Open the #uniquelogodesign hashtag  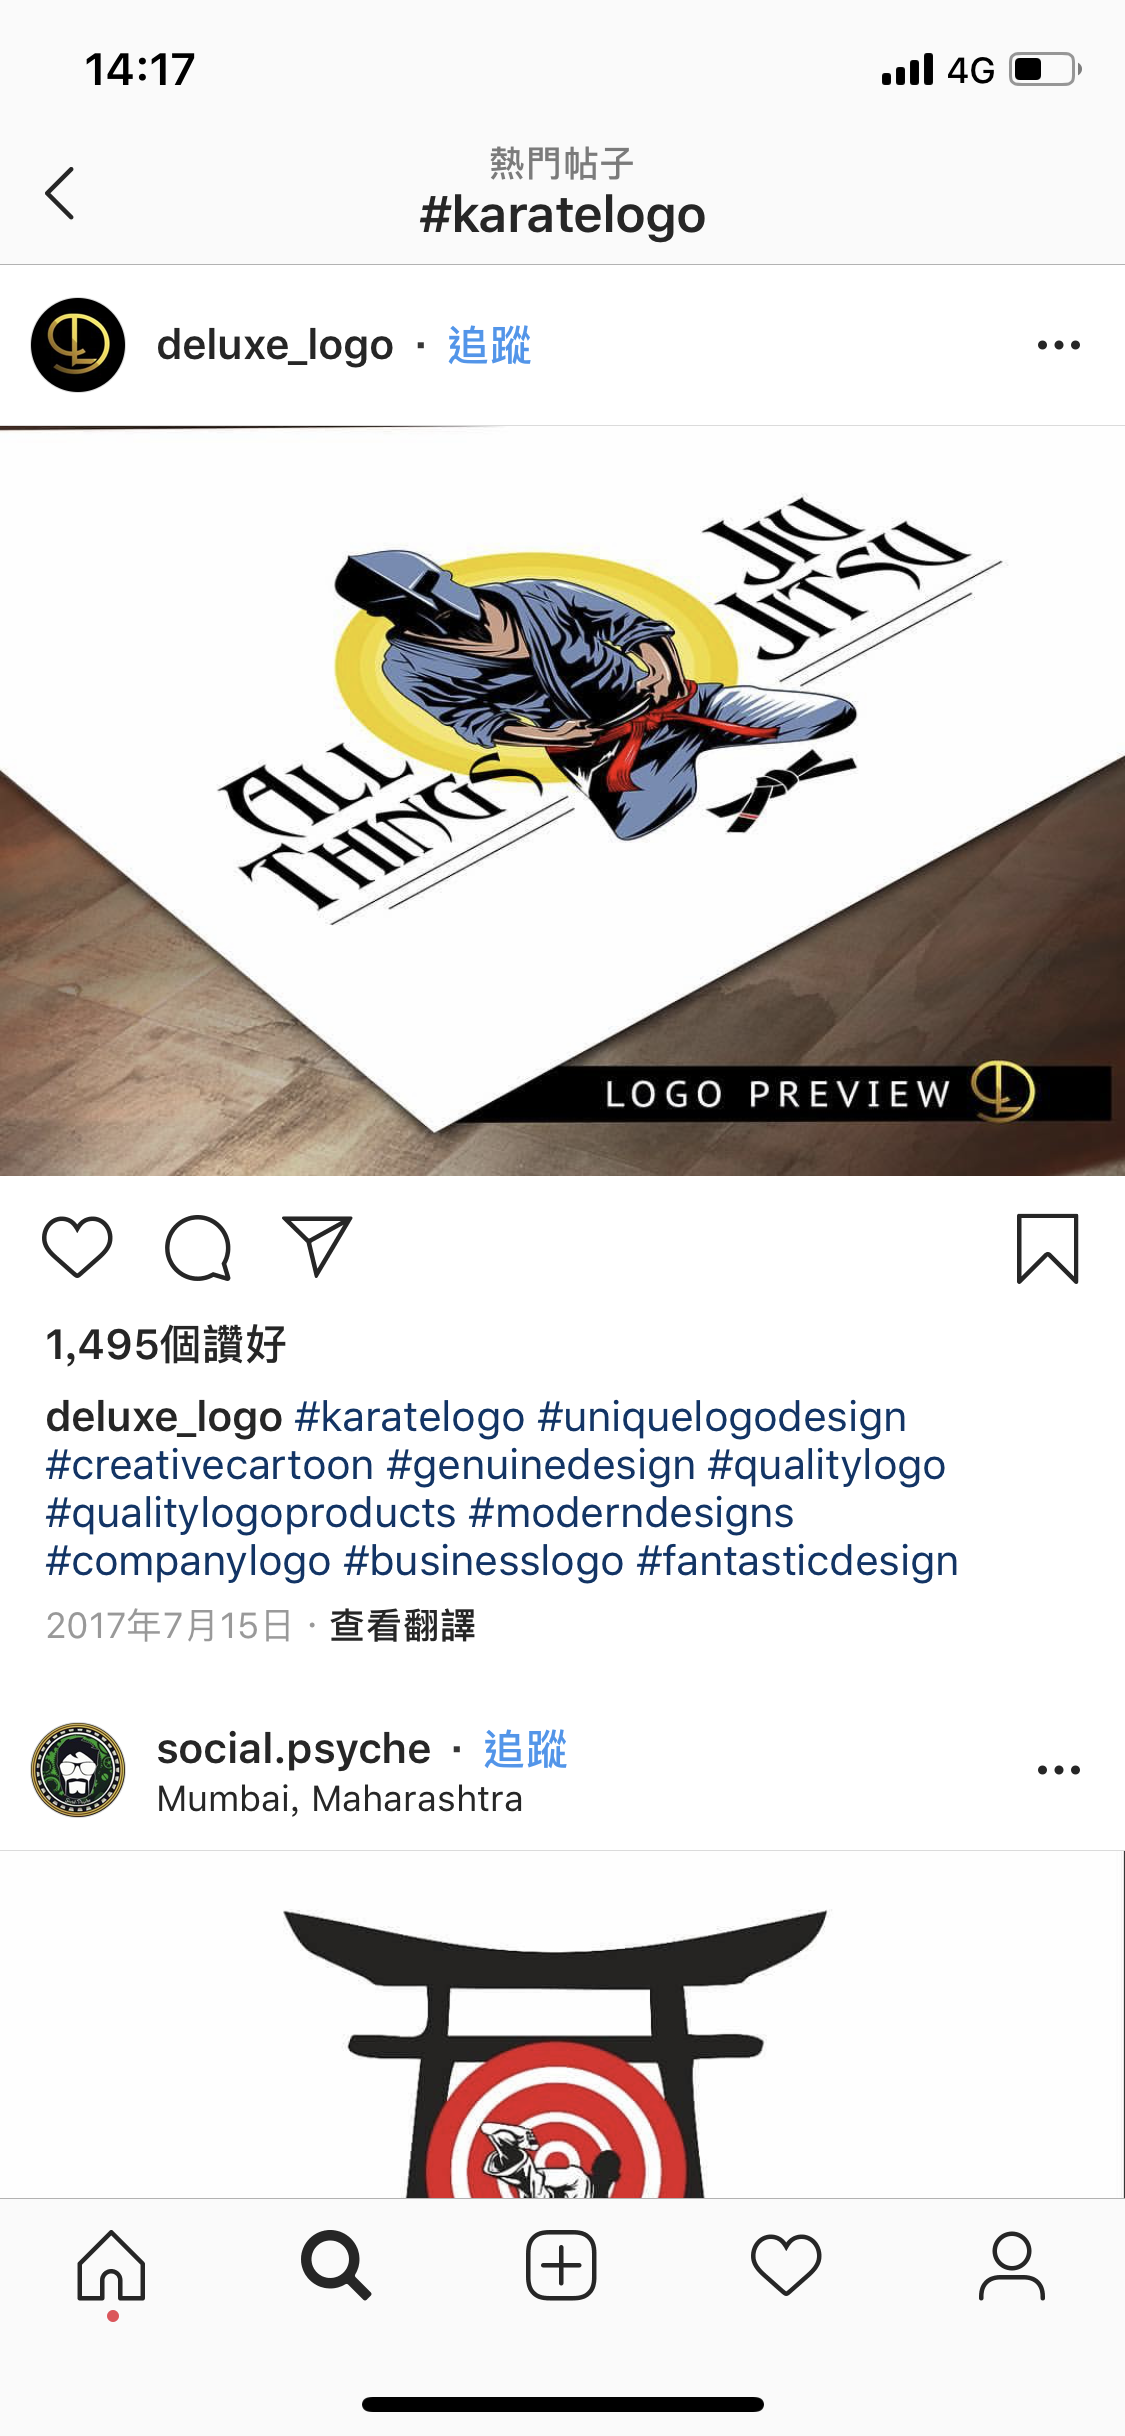coord(722,1417)
